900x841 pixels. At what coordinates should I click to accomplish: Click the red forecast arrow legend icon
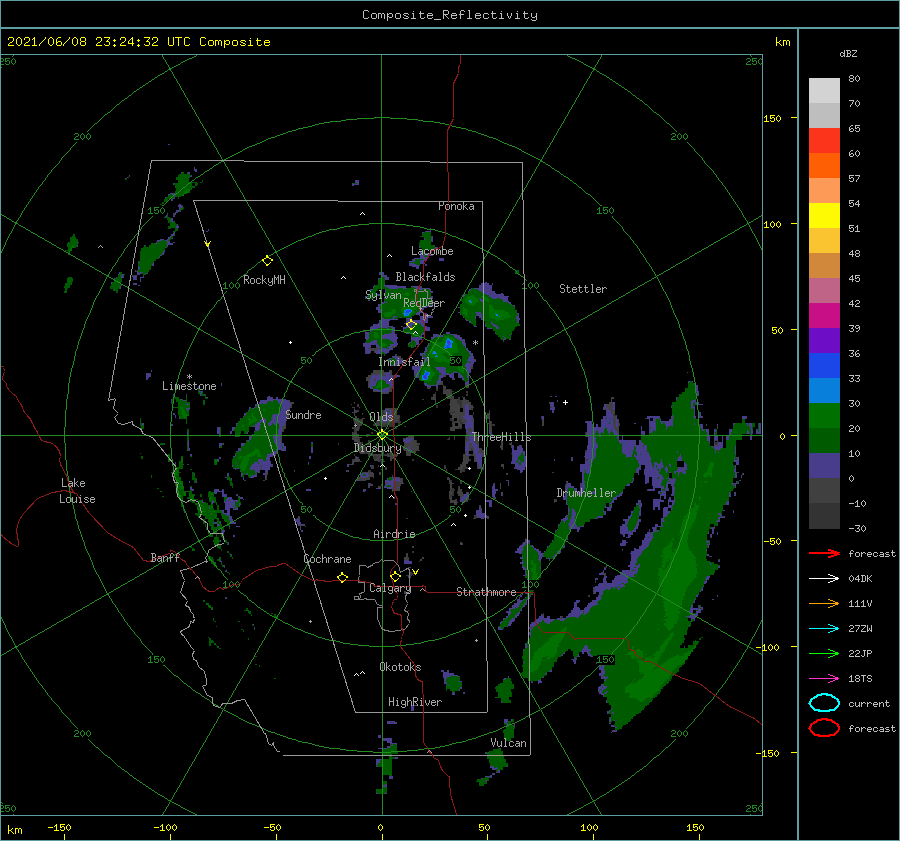coord(824,553)
